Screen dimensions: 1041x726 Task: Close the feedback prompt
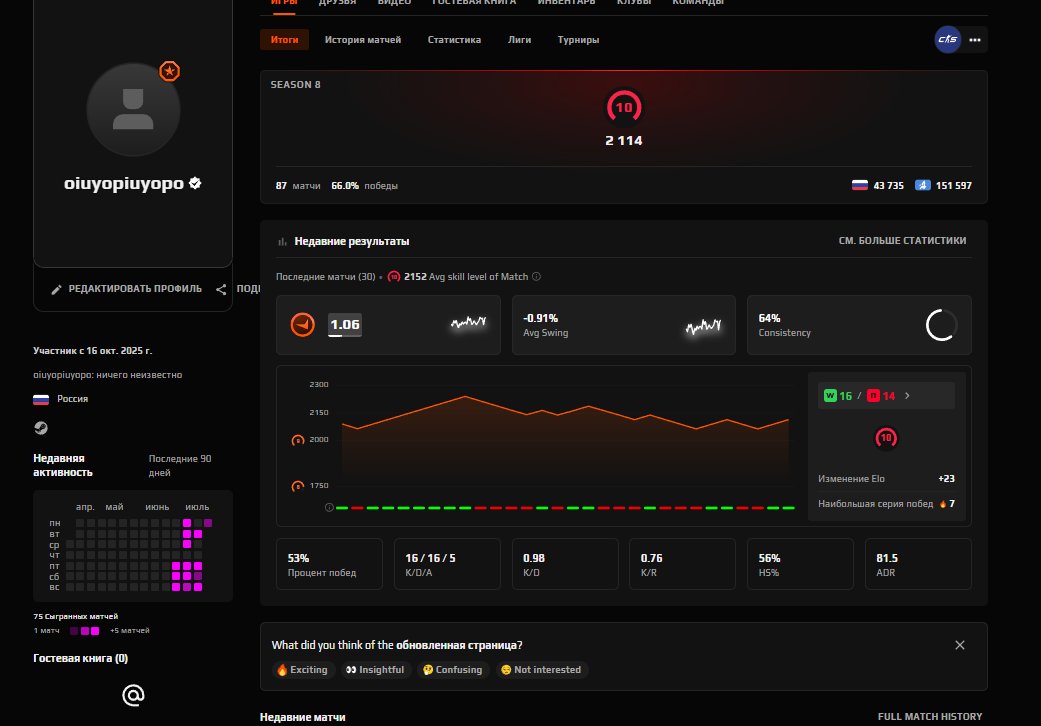tap(959, 645)
